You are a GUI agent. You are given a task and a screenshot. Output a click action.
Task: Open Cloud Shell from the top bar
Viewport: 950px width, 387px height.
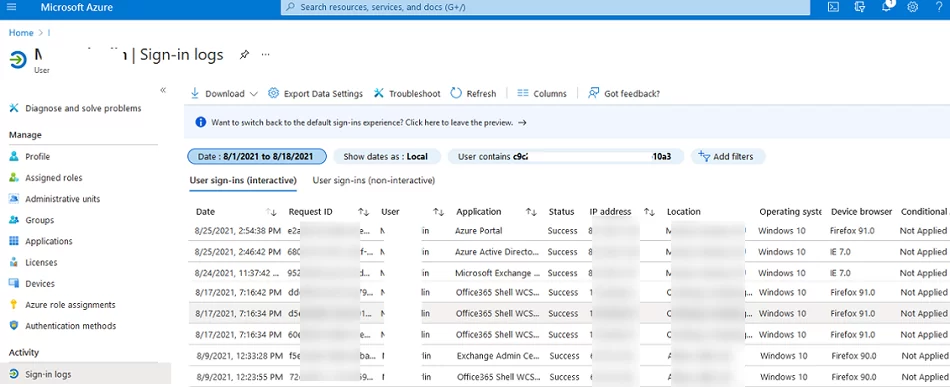coord(834,7)
